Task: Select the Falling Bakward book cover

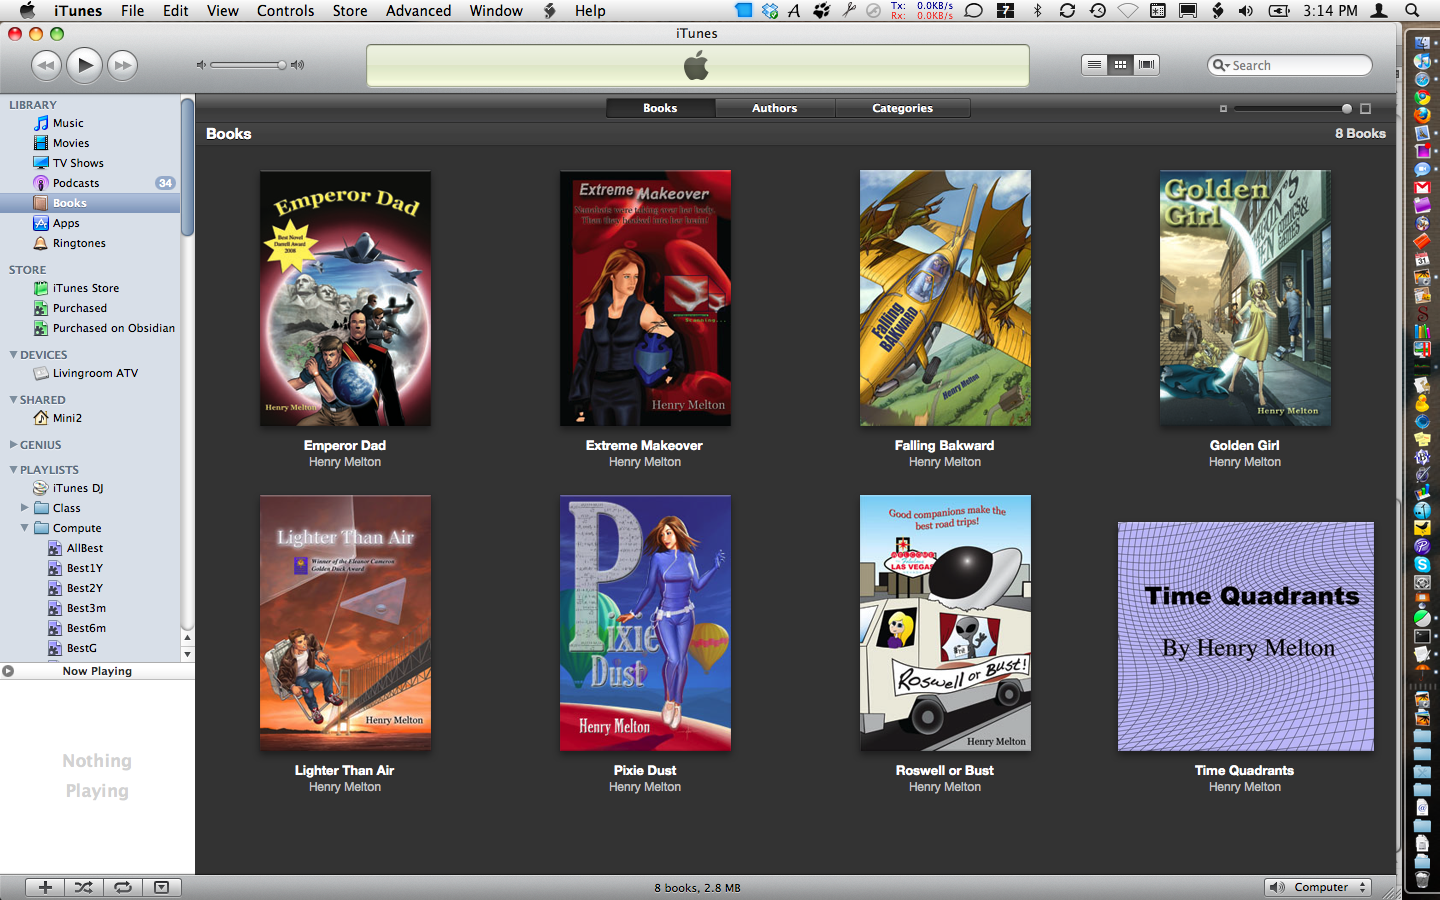Action: [x=945, y=298]
